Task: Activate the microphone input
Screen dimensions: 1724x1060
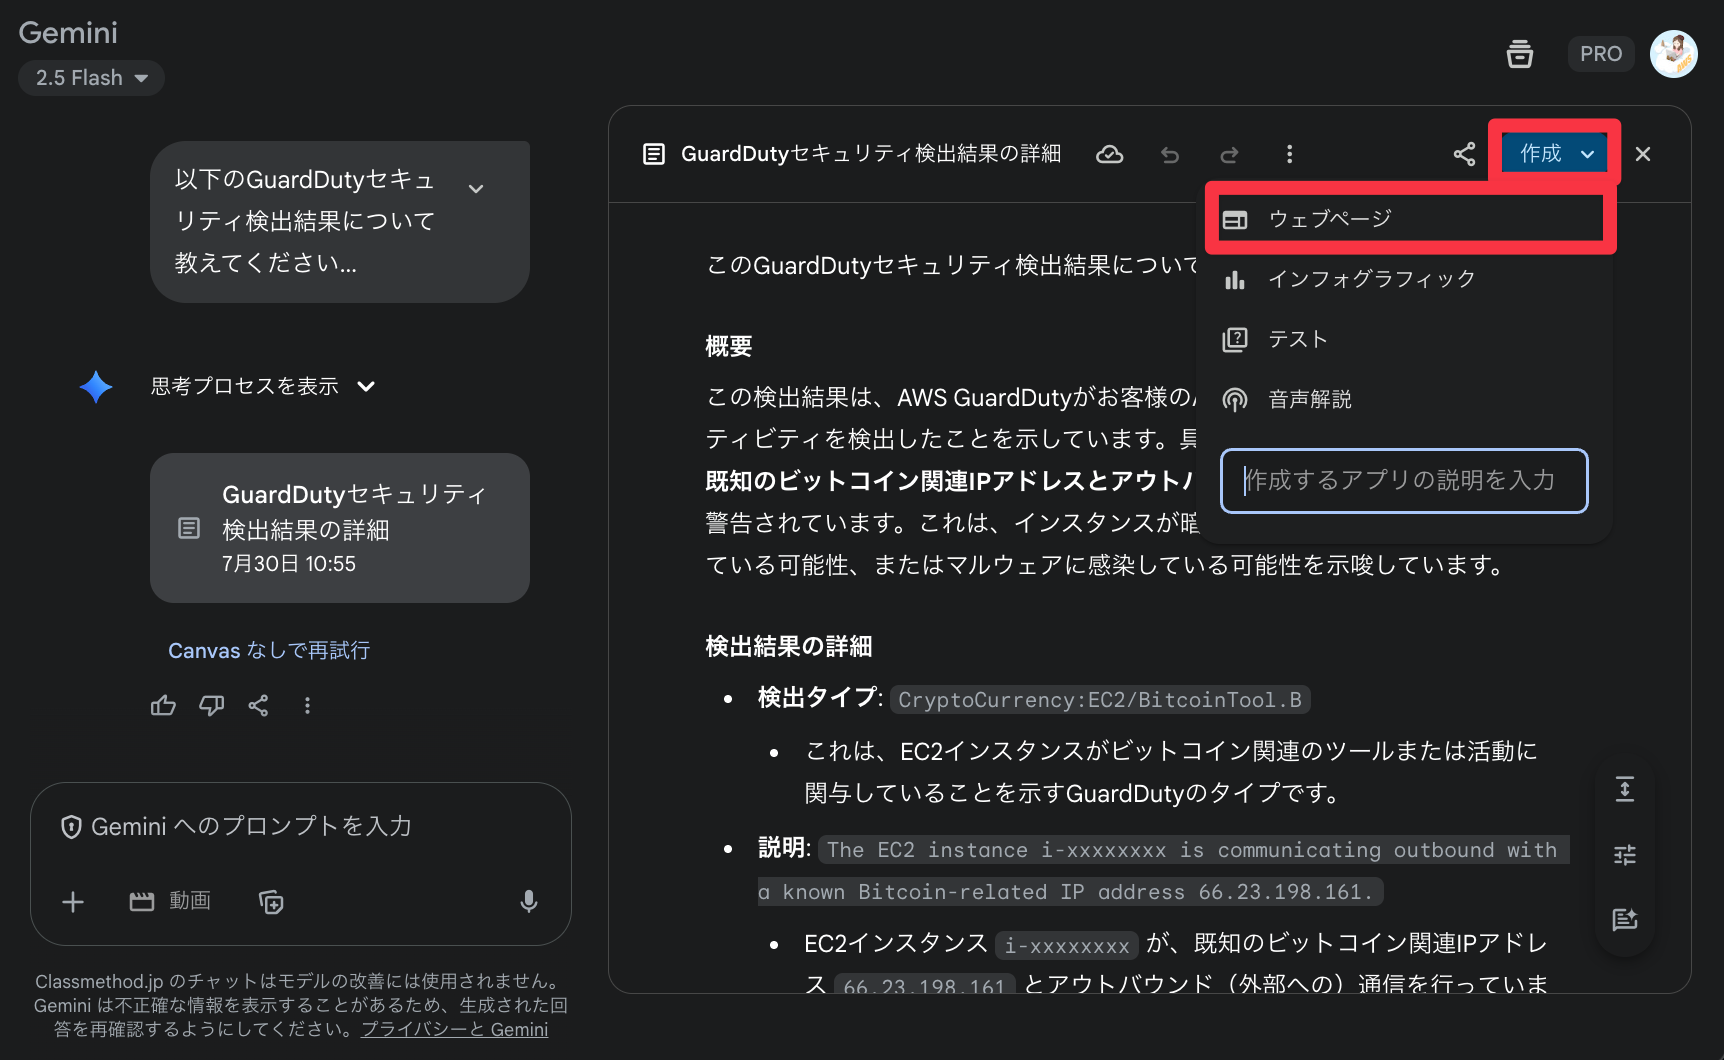Action: 529,902
